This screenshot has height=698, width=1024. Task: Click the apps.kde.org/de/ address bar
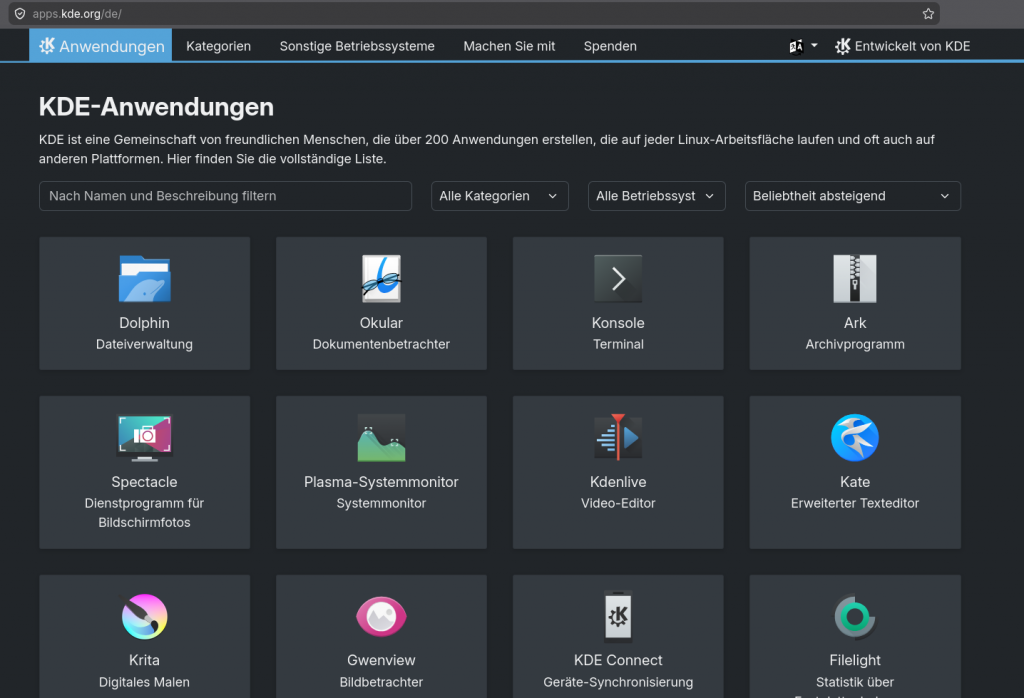pos(473,14)
